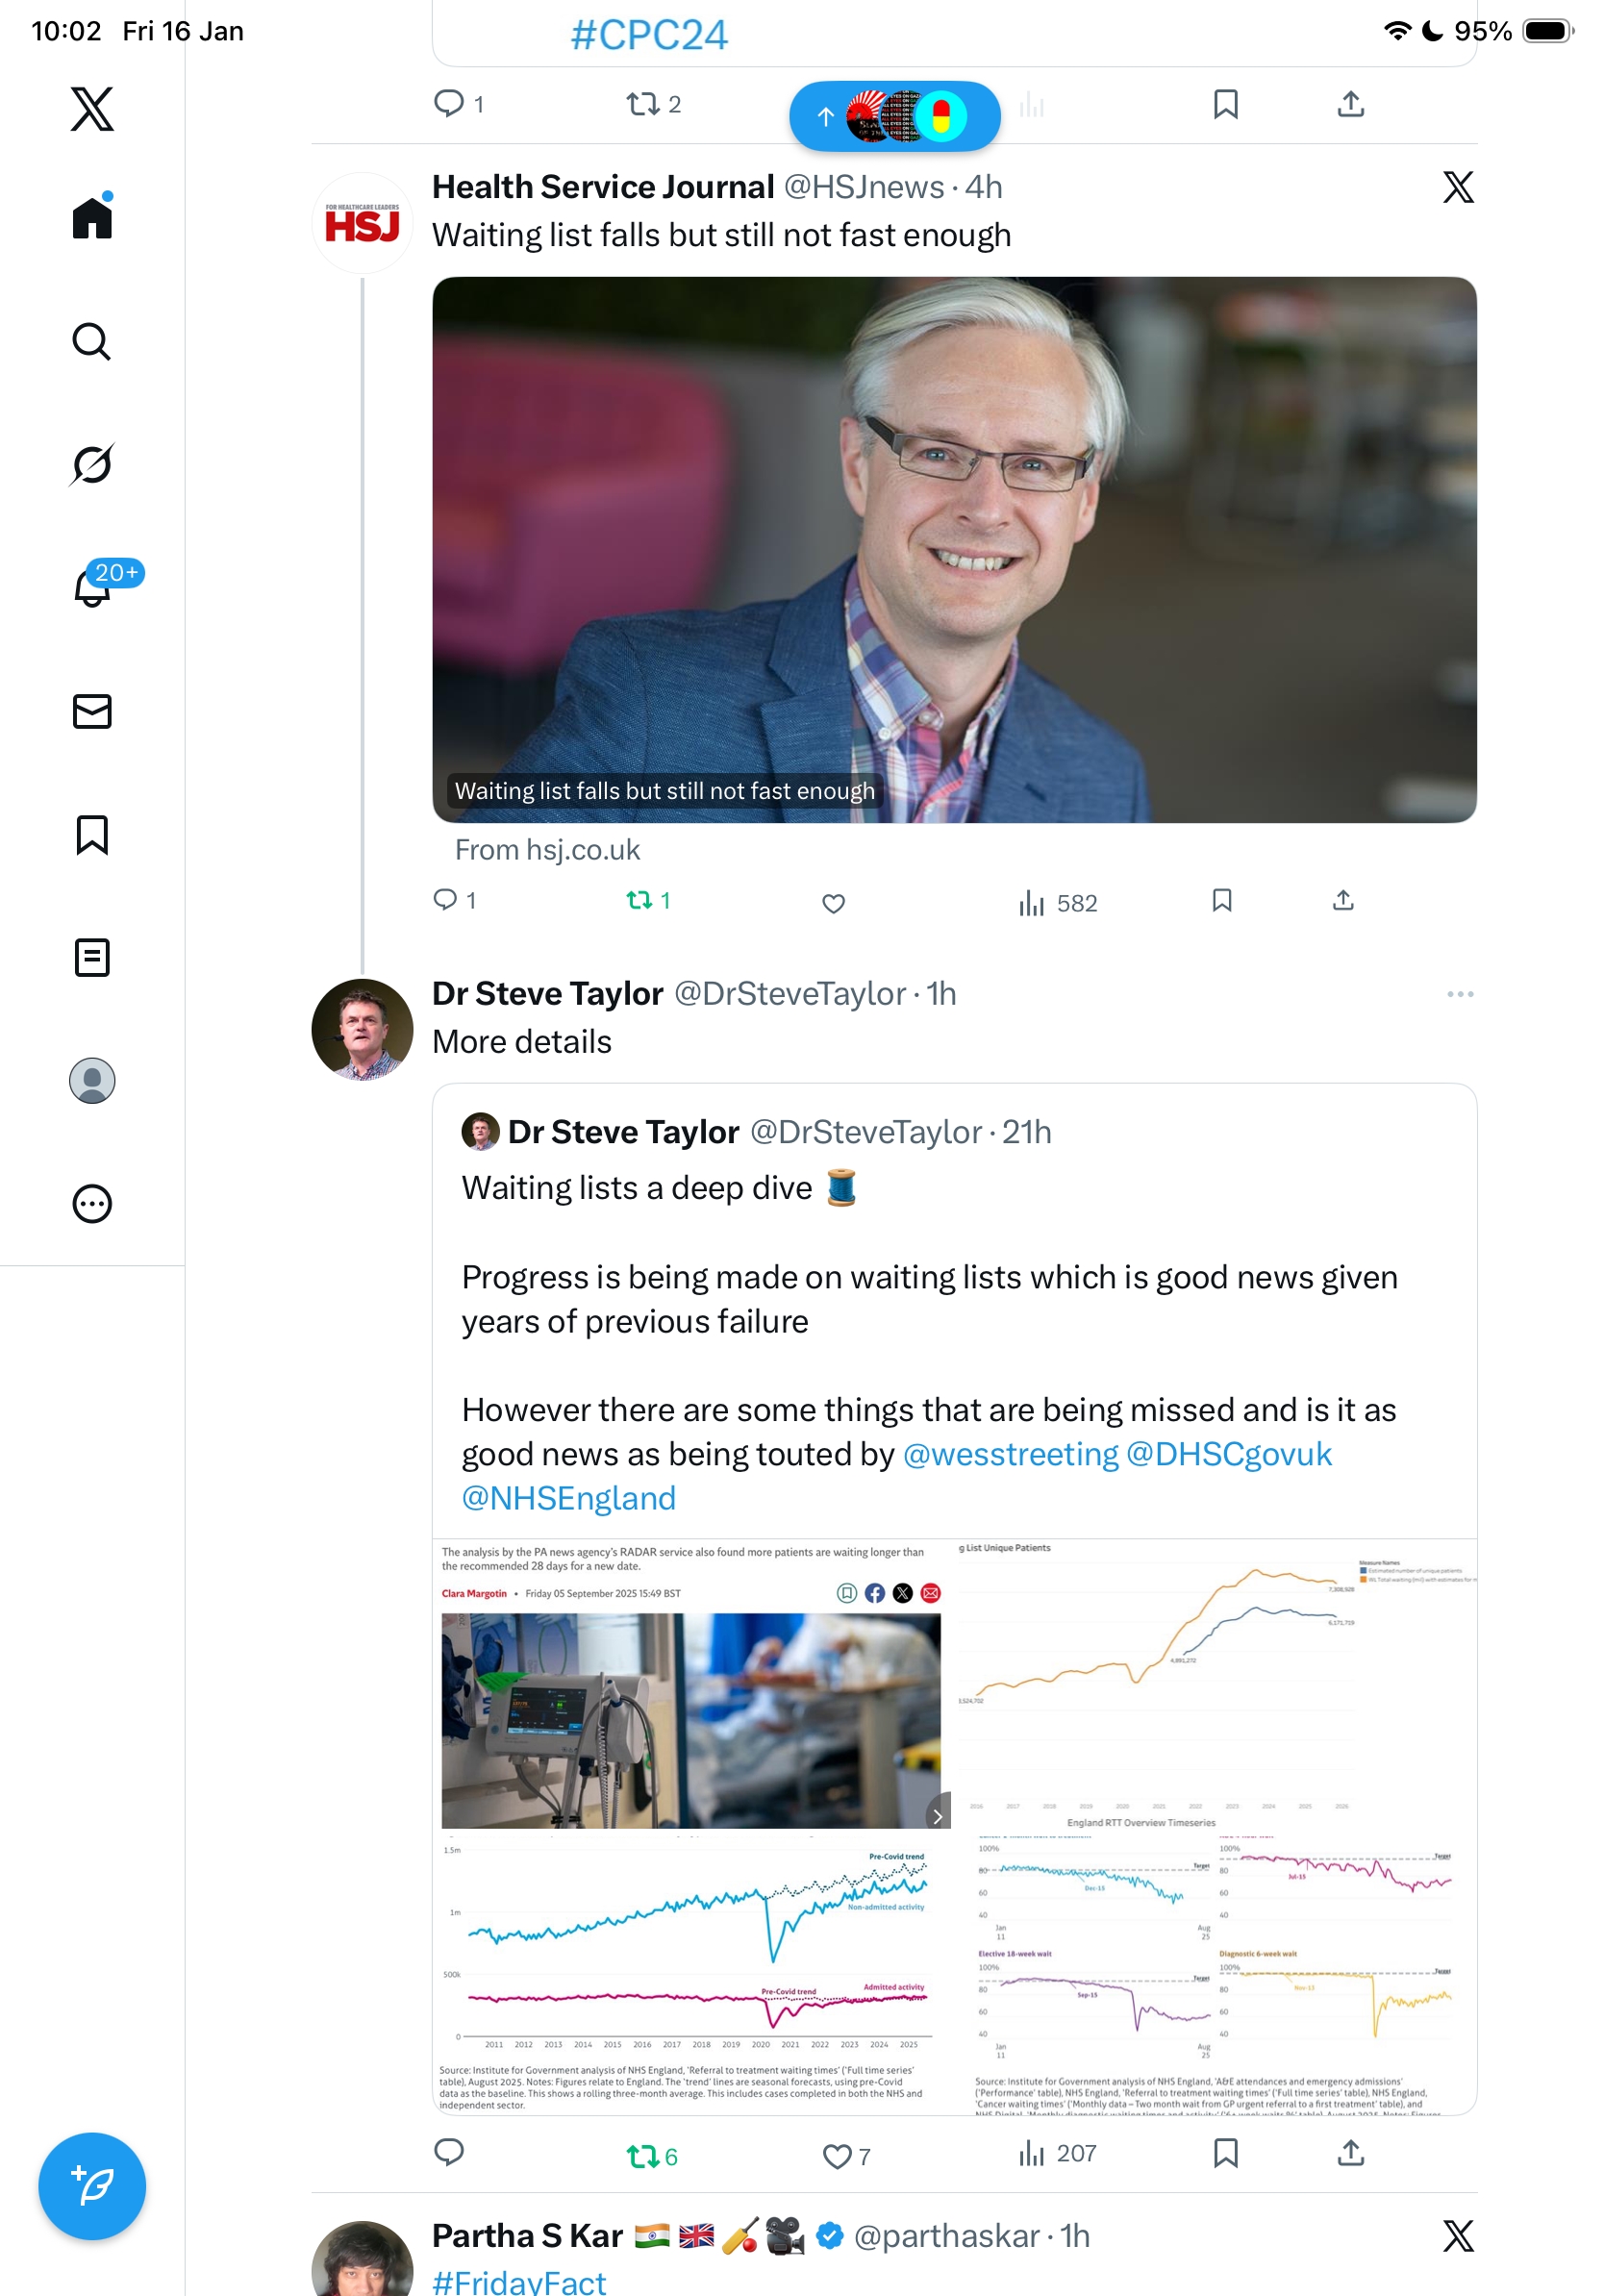Undo repost on HSJ waiting list post
Image resolution: width=1604 pixels, height=2296 pixels.
pyautogui.click(x=647, y=901)
